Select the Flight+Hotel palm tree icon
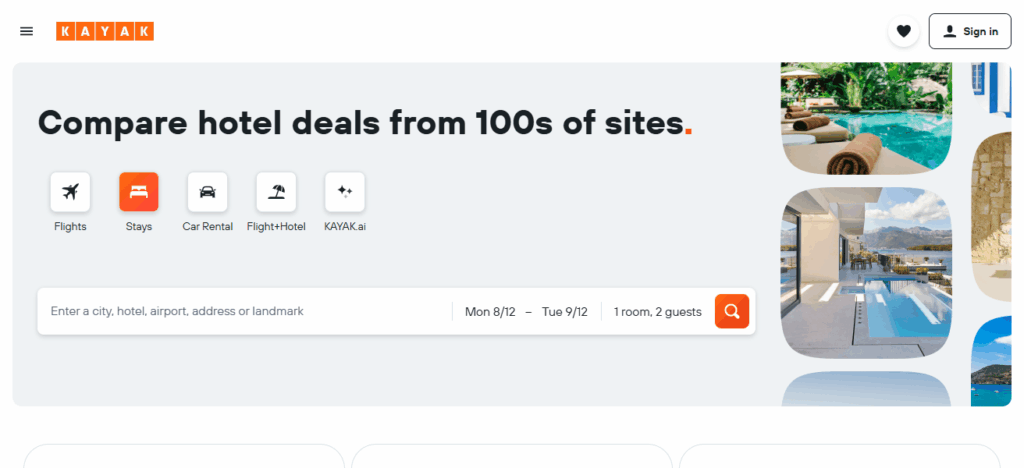The image size is (1024, 468). coord(276,192)
